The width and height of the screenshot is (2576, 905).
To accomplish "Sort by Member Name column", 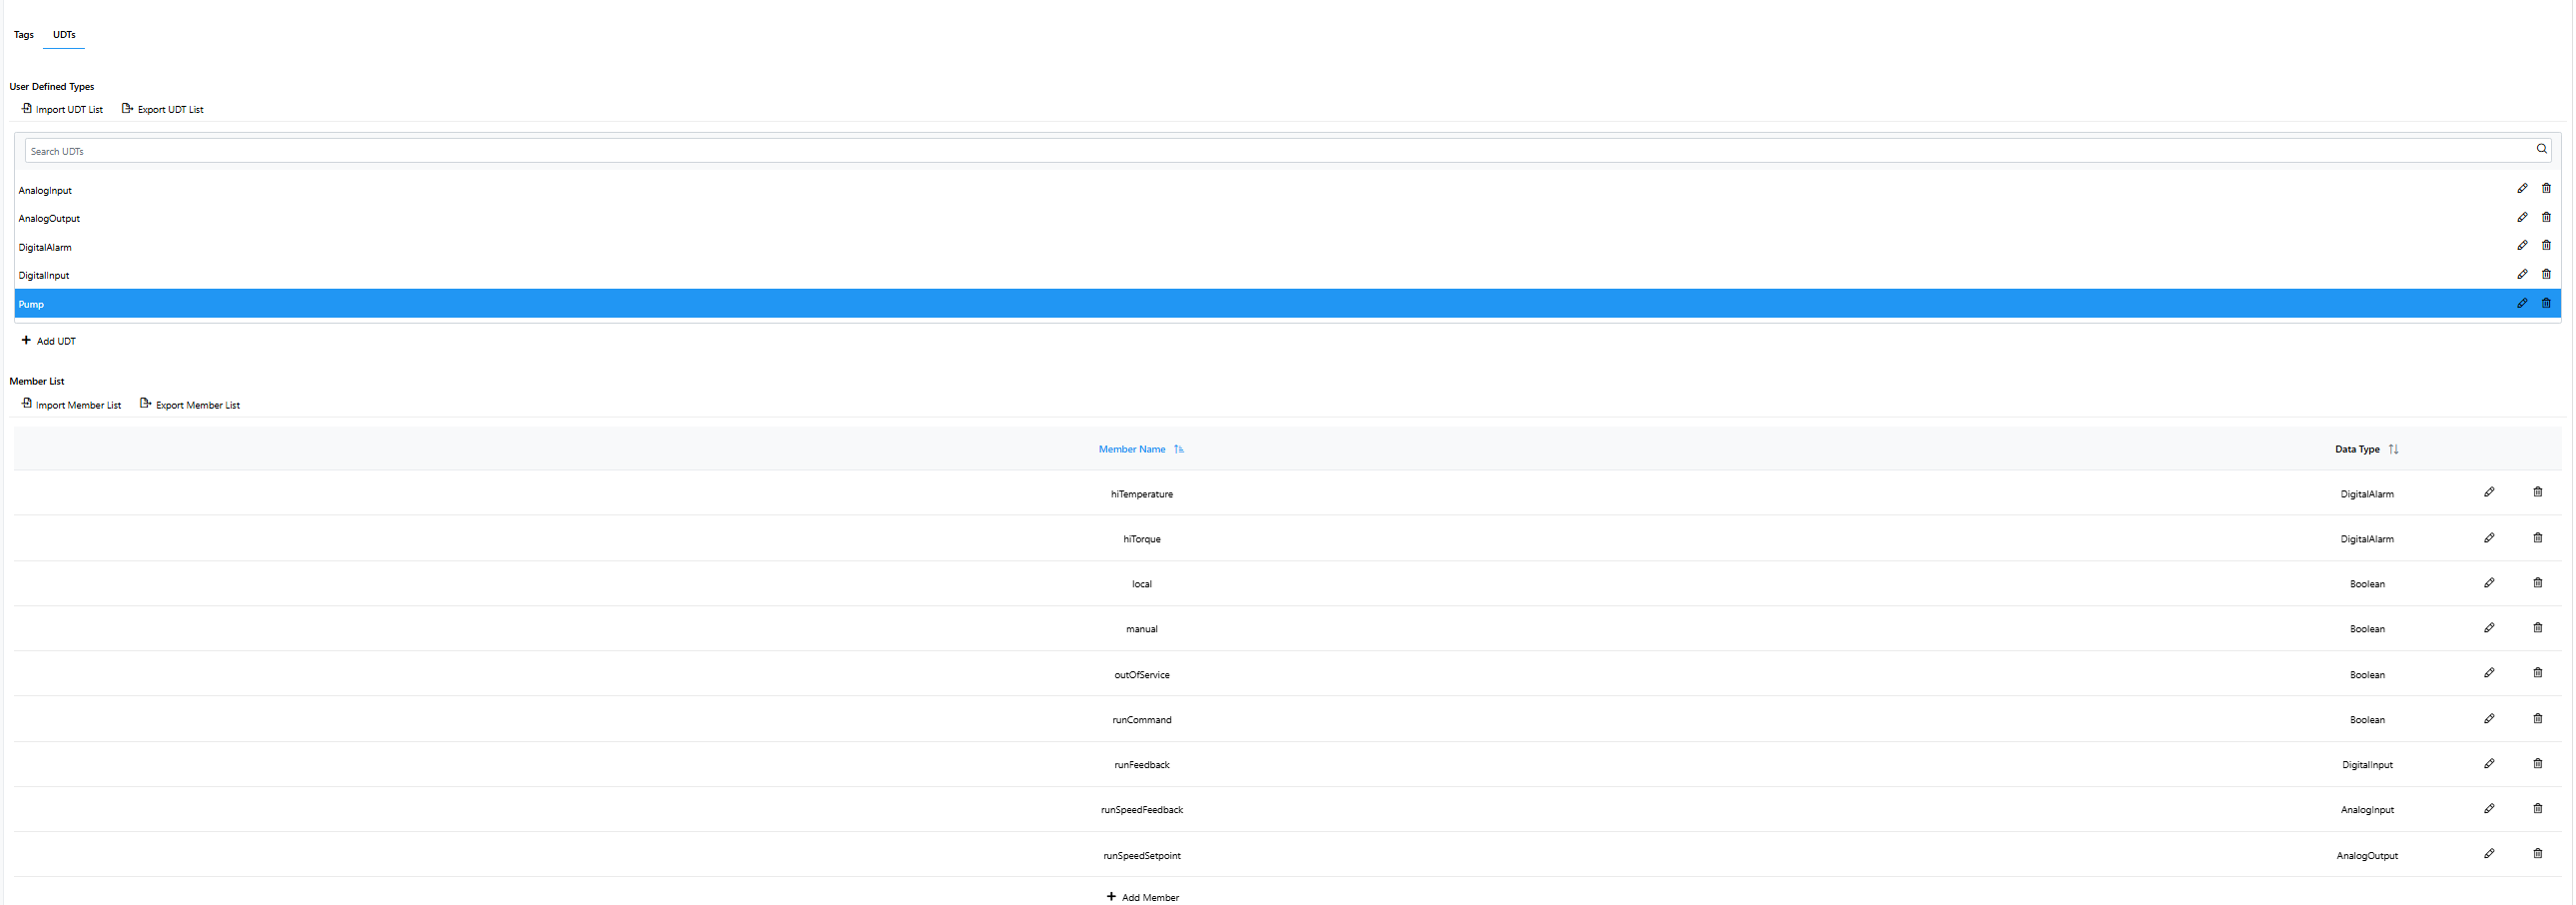I will click(1141, 449).
